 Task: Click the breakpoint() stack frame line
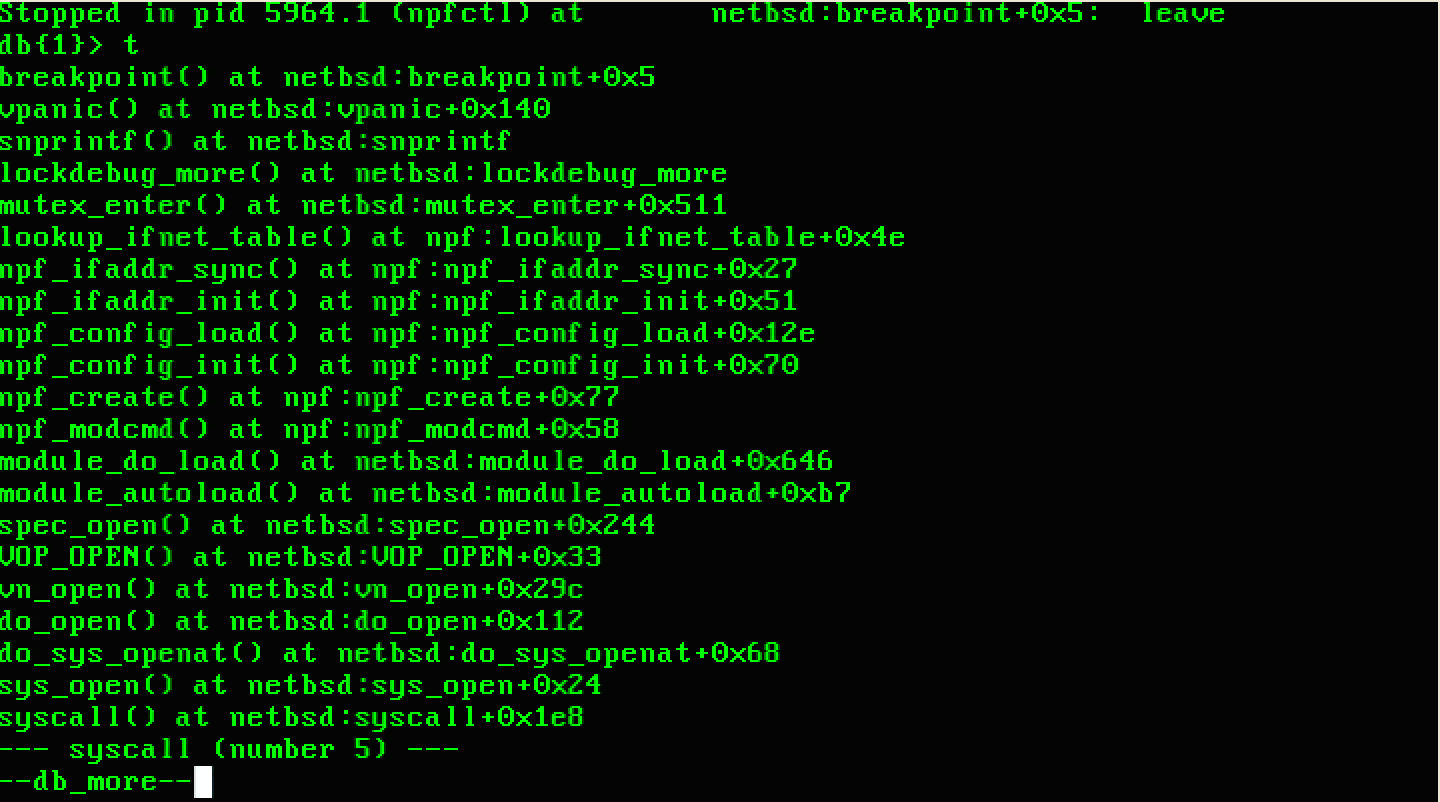click(x=328, y=77)
